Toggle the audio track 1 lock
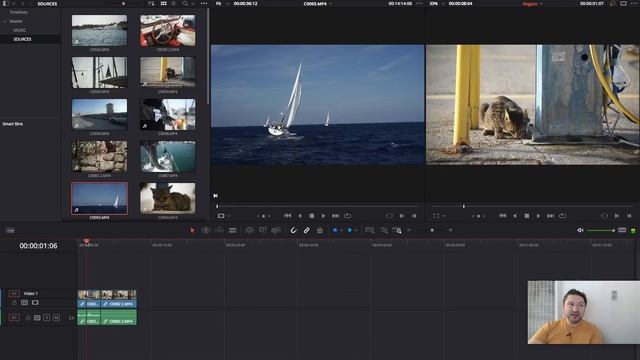Image resolution: width=640 pixels, height=360 pixels. point(28,318)
